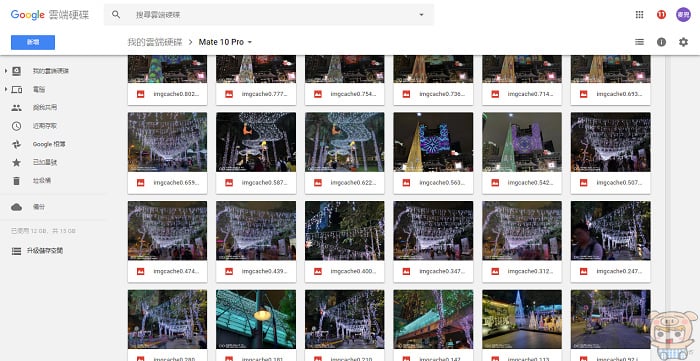Show the details info panel
Viewport: 700px width, 361px height.
(661, 42)
